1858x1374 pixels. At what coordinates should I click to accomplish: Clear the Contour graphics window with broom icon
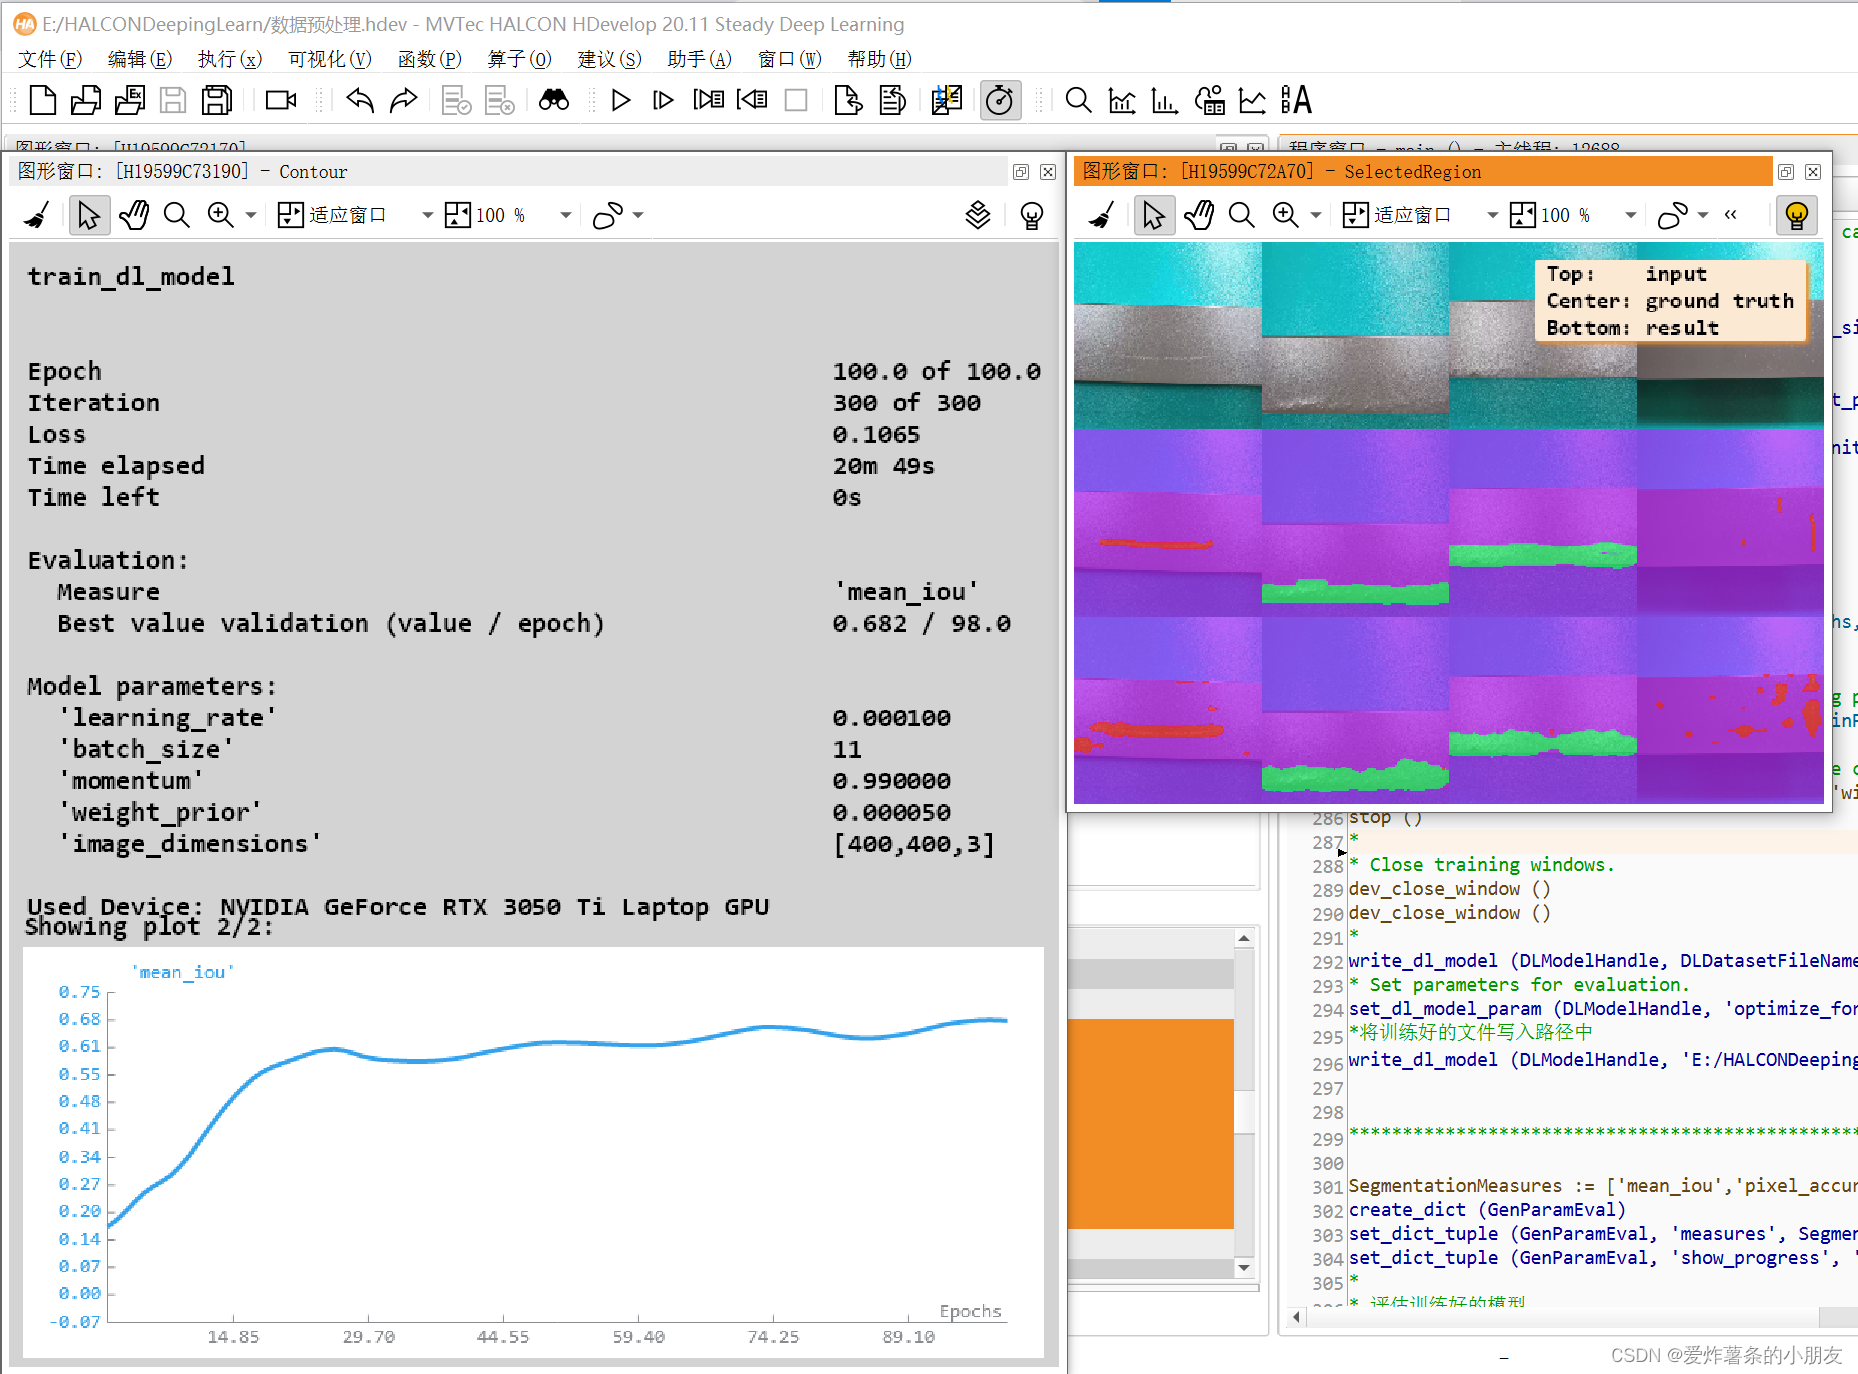[x=37, y=215]
